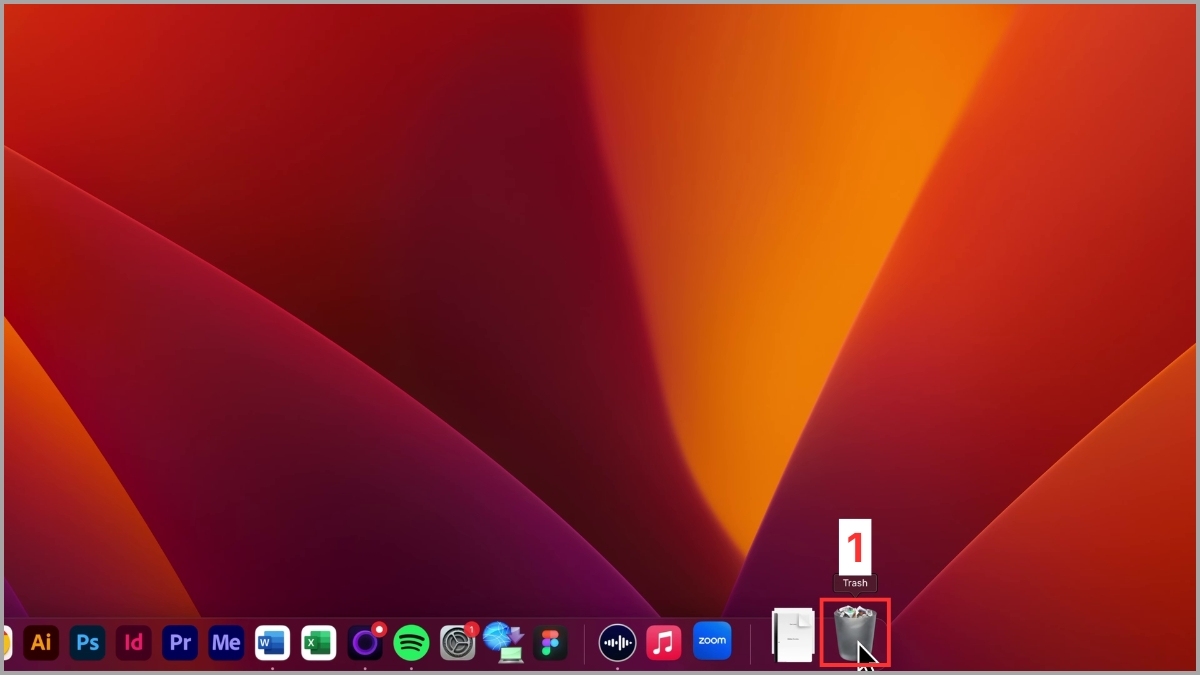Open Microsoft Word from the dock
This screenshot has width=1200, height=675.
272,642
